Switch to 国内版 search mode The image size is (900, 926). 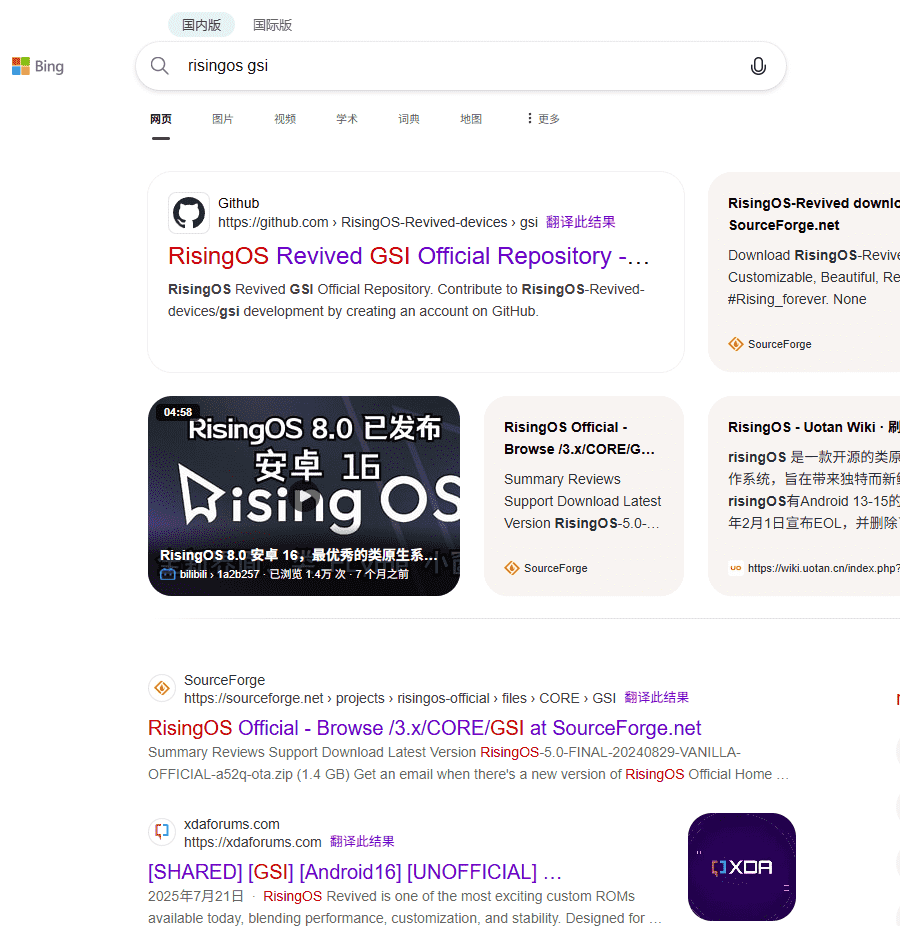pyautogui.click(x=201, y=25)
